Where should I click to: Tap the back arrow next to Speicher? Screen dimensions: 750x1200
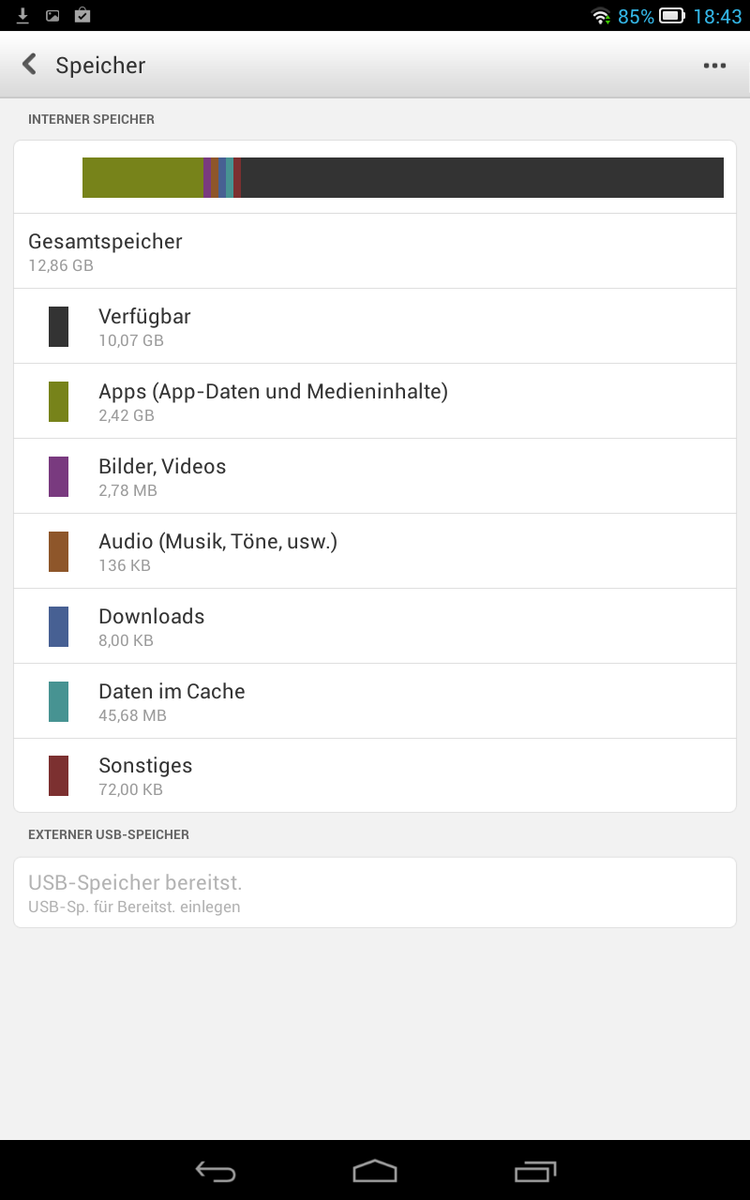[30, 65]
